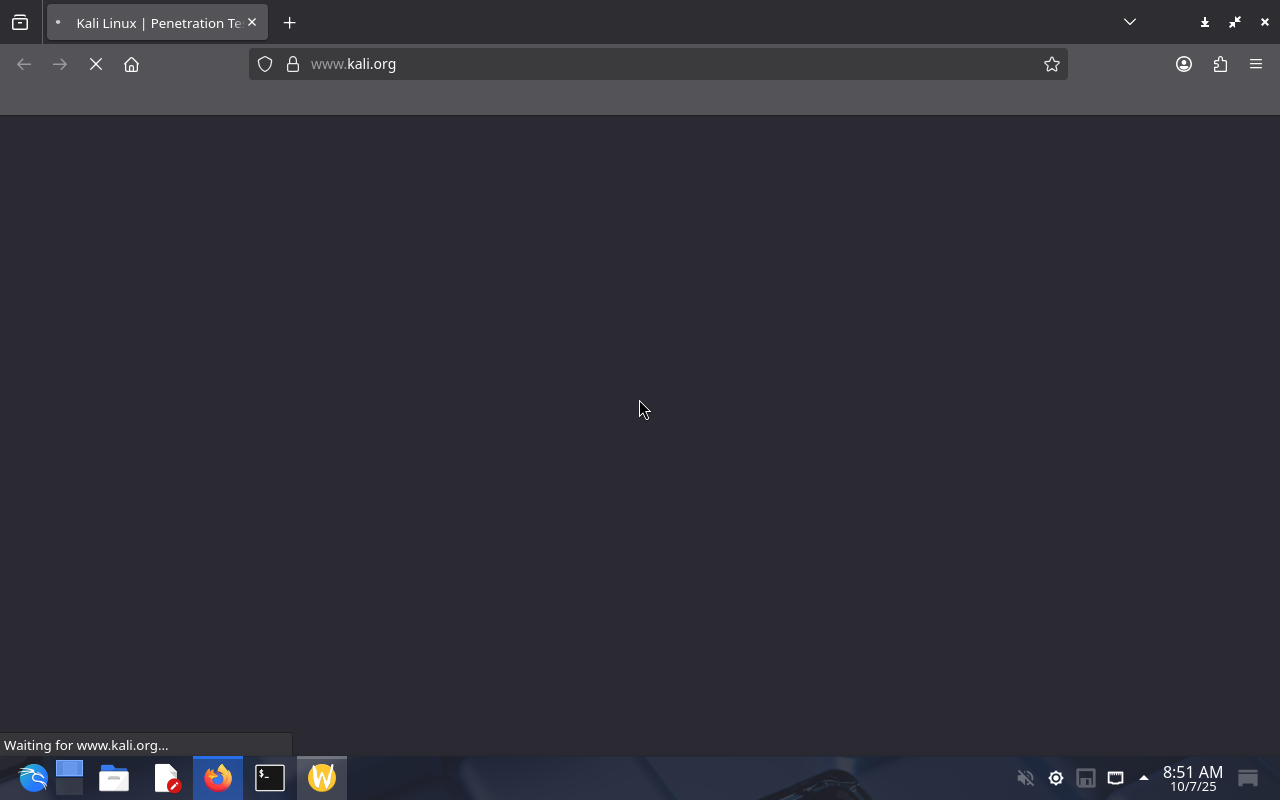Screen dimensions: 1280x800
Task: Close the Kali Linux tab
Action: click(252, 22)
